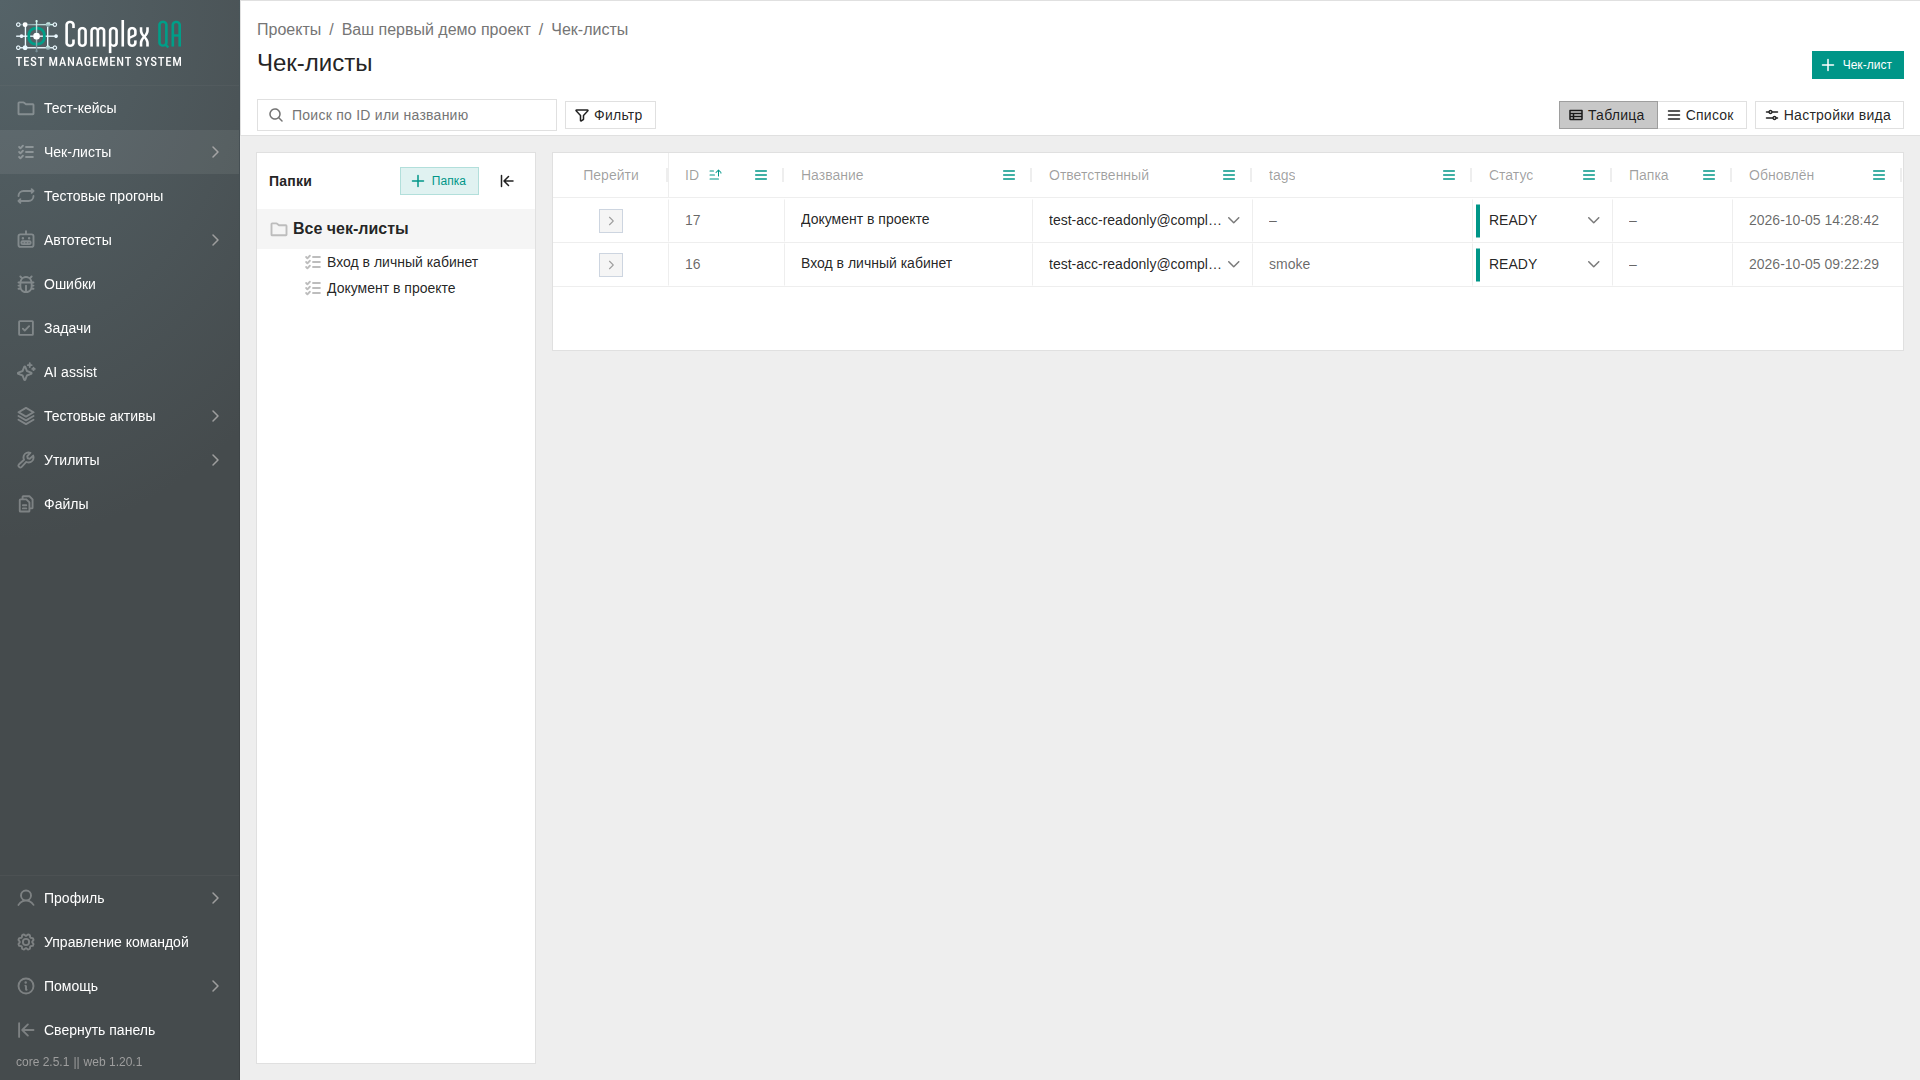Viewport: 1920px width, 1080px height.
Task: Expand the Утилиты sidebar chevron
Action: tap(215, 460)
